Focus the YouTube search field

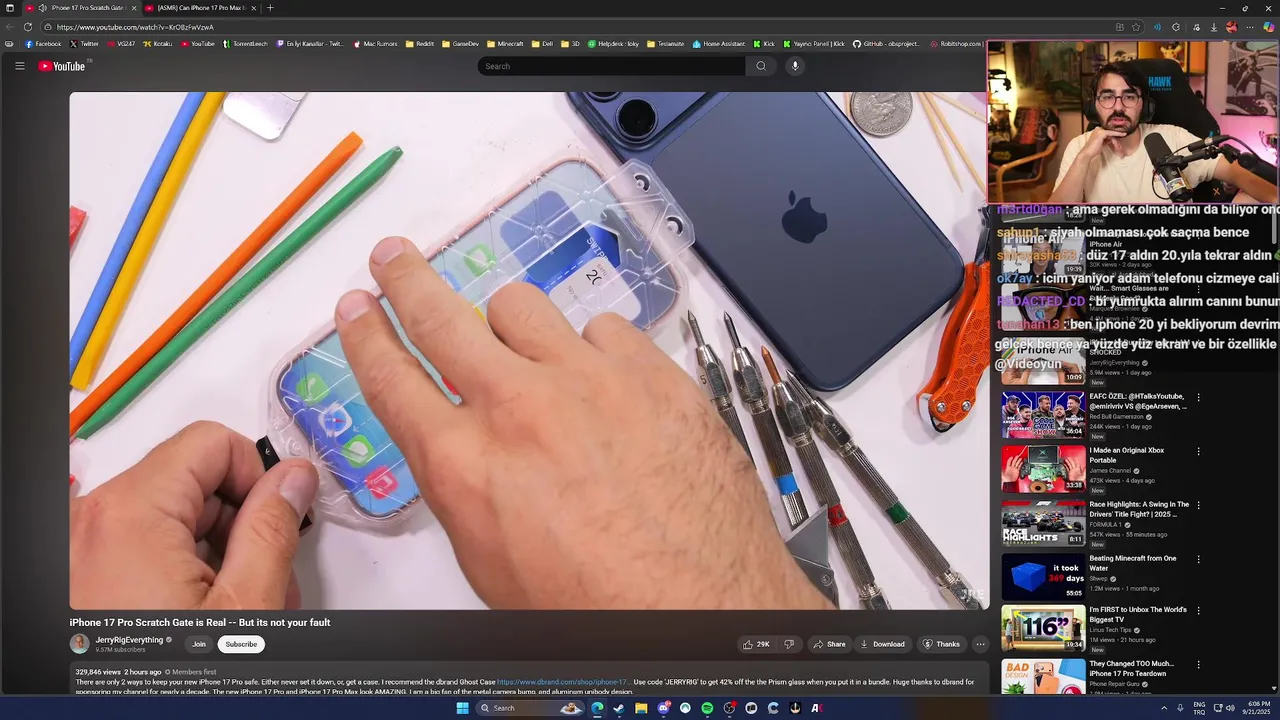point(611,66)
